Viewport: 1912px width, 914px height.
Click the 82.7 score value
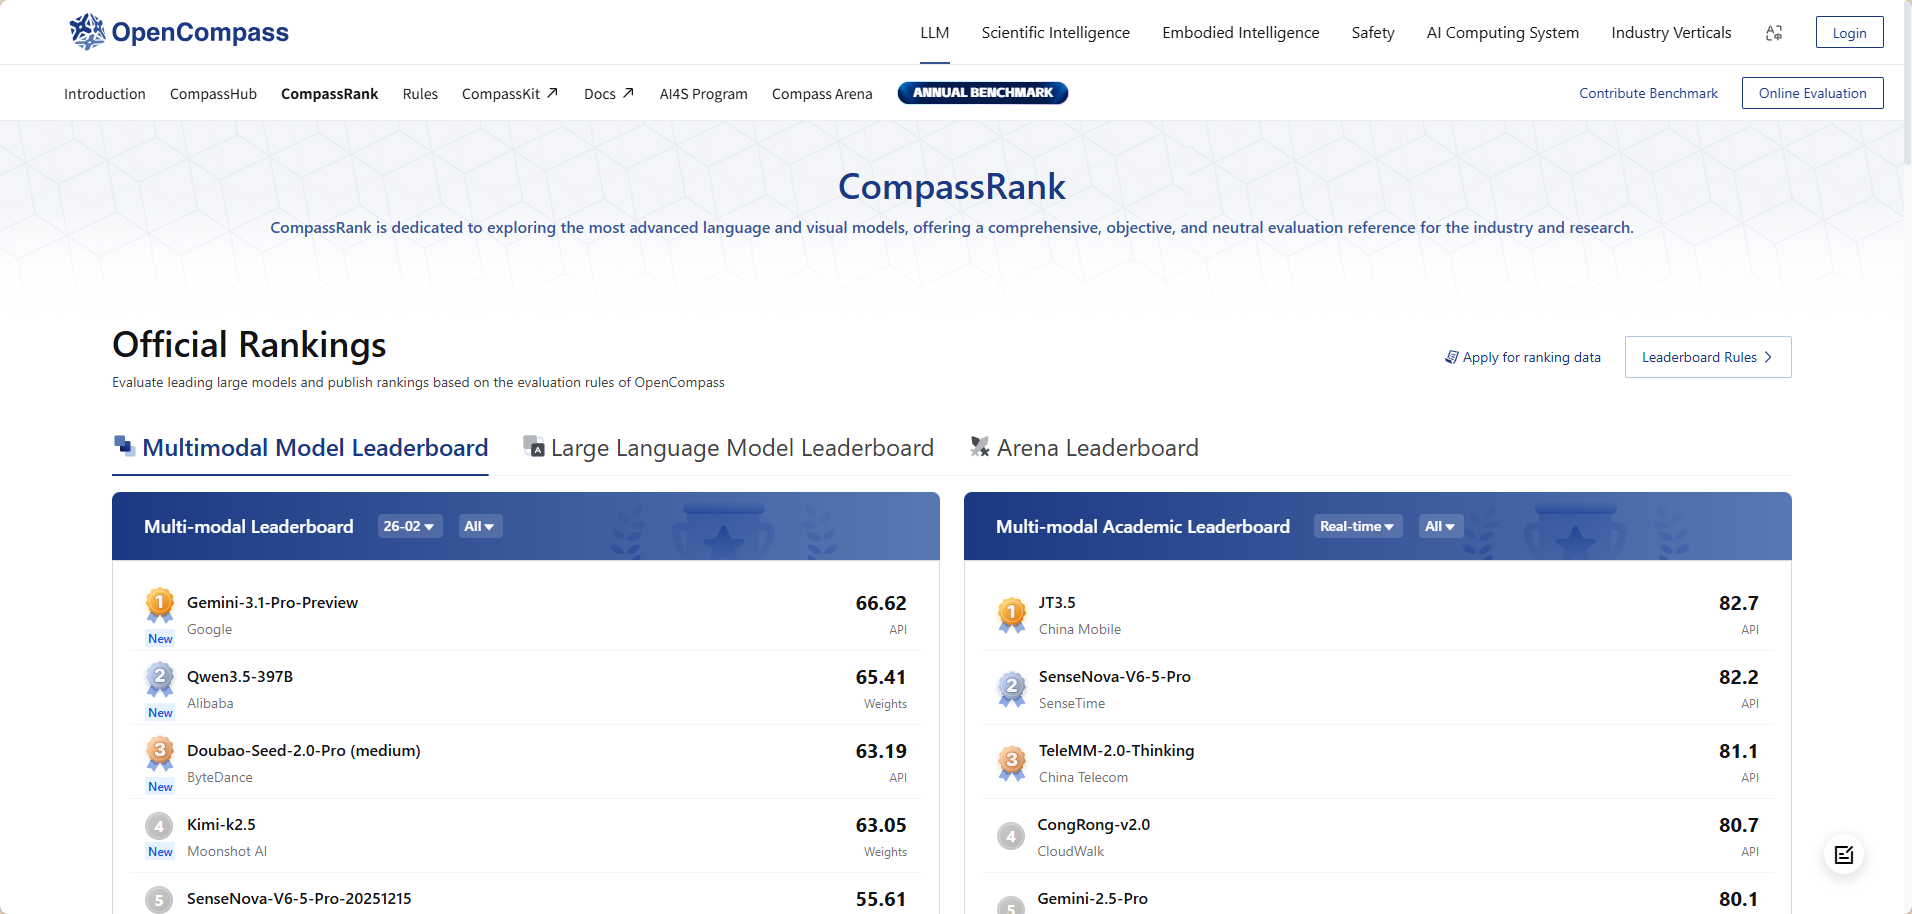point(1739,603)
